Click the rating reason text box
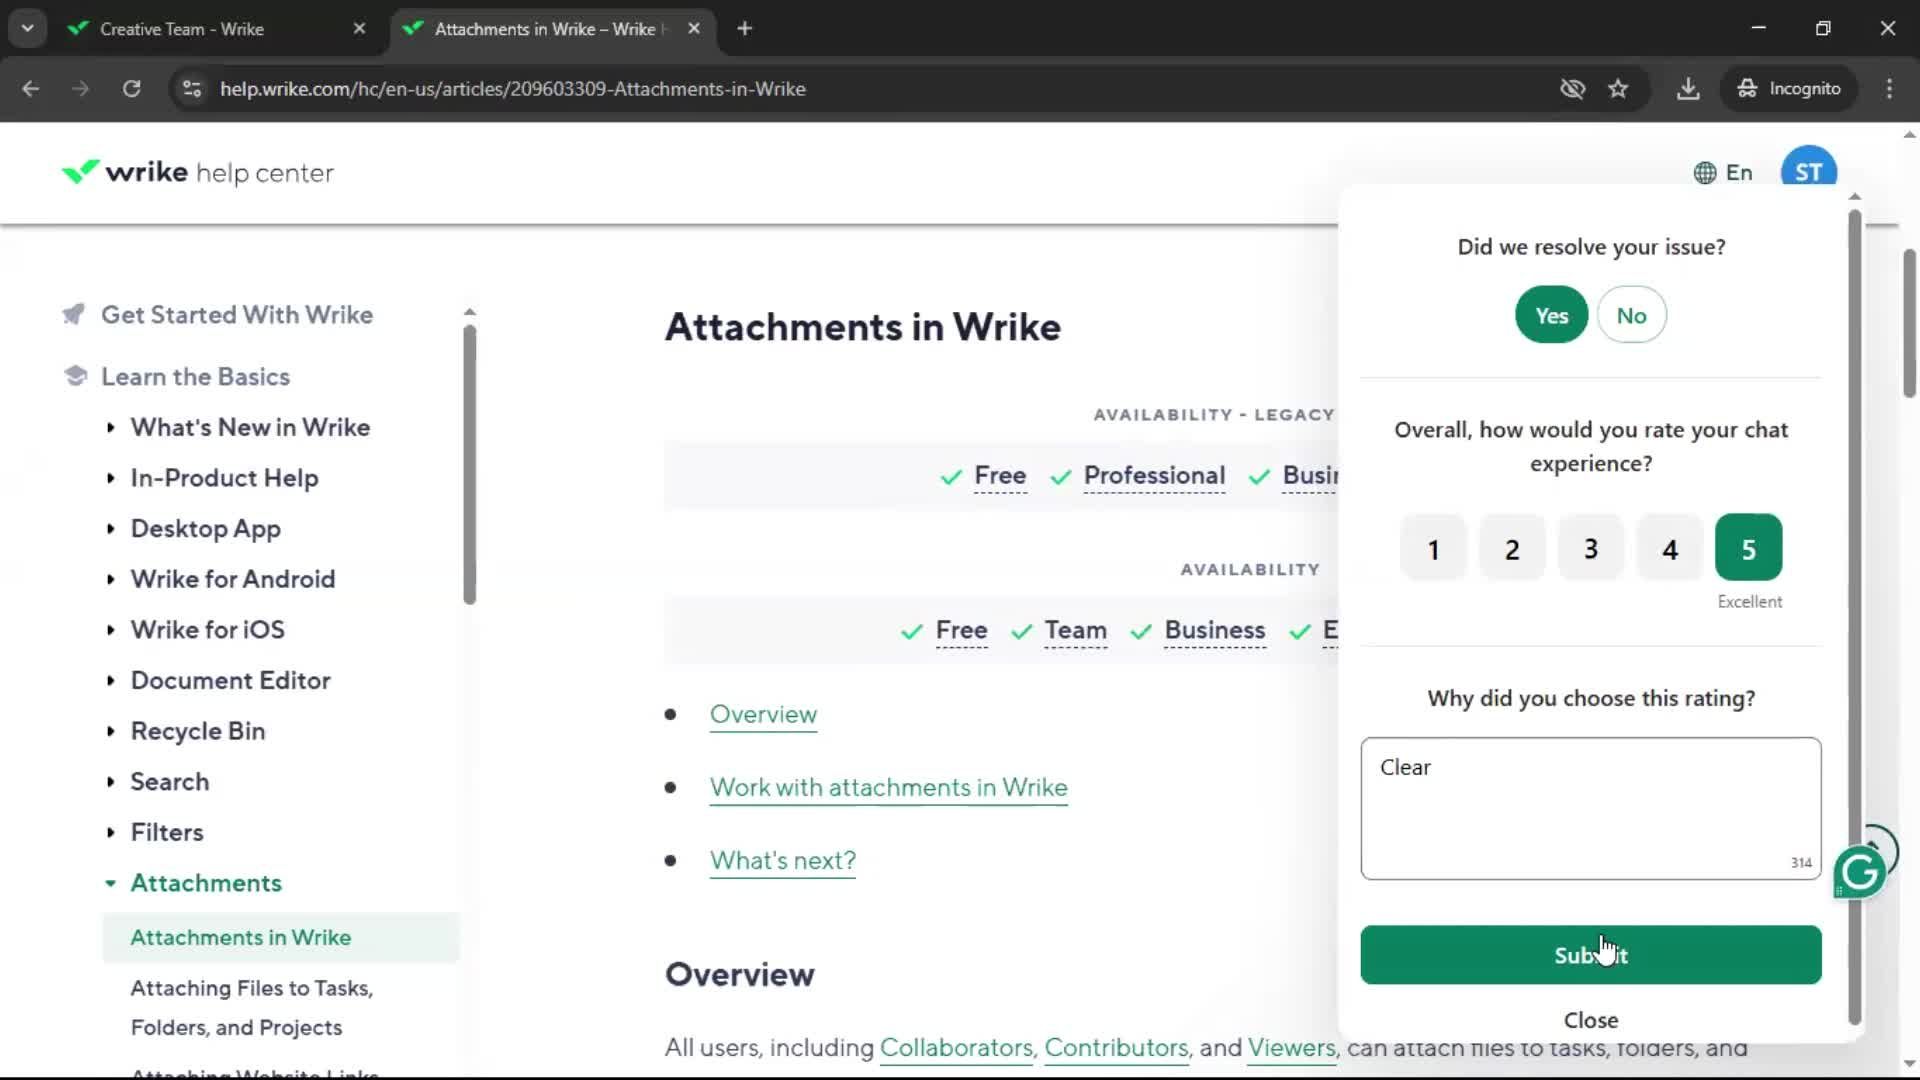Viewport: 1920px width, 1080px height. (x=1590, y=809)
